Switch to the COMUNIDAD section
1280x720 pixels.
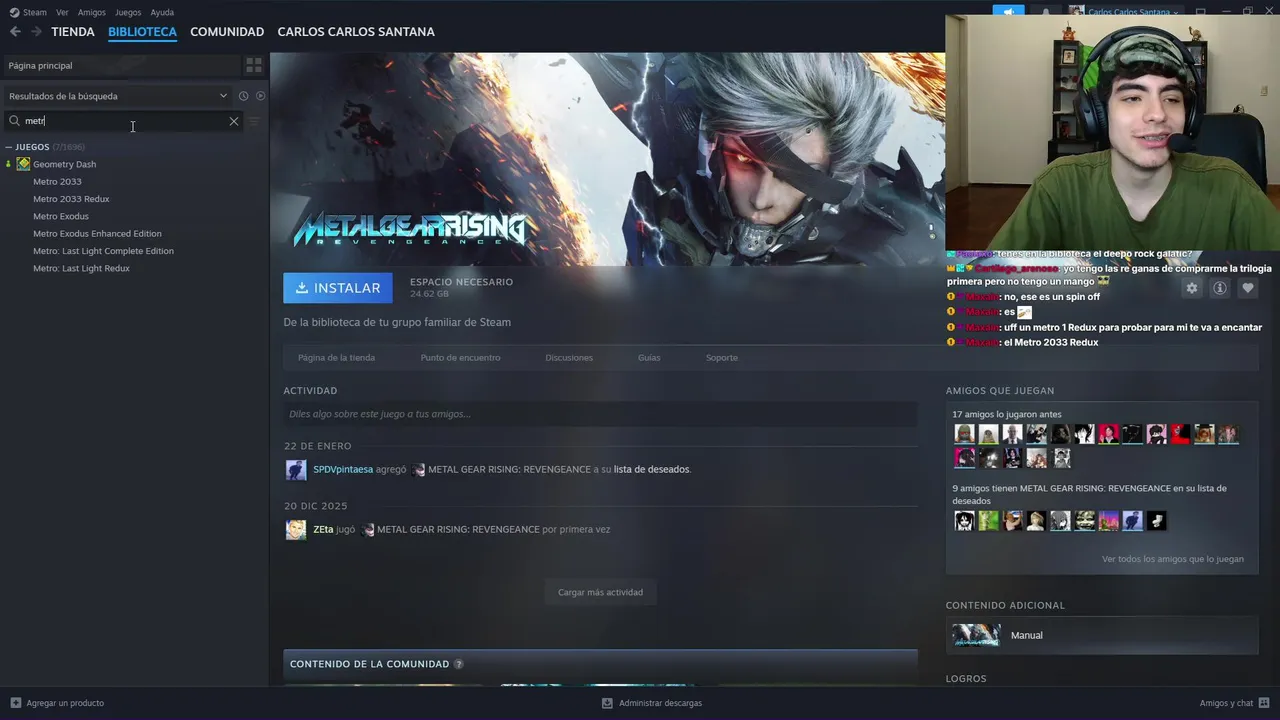coord(227,32)
